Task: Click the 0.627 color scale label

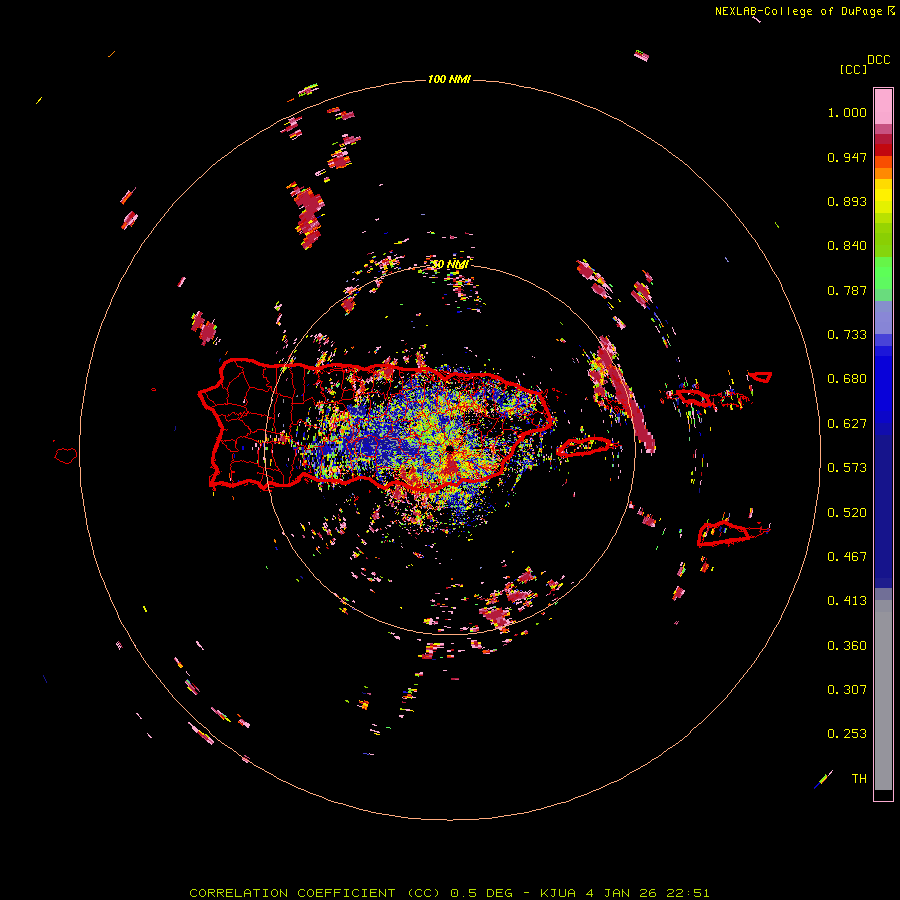Action: (x=847, y=424)
